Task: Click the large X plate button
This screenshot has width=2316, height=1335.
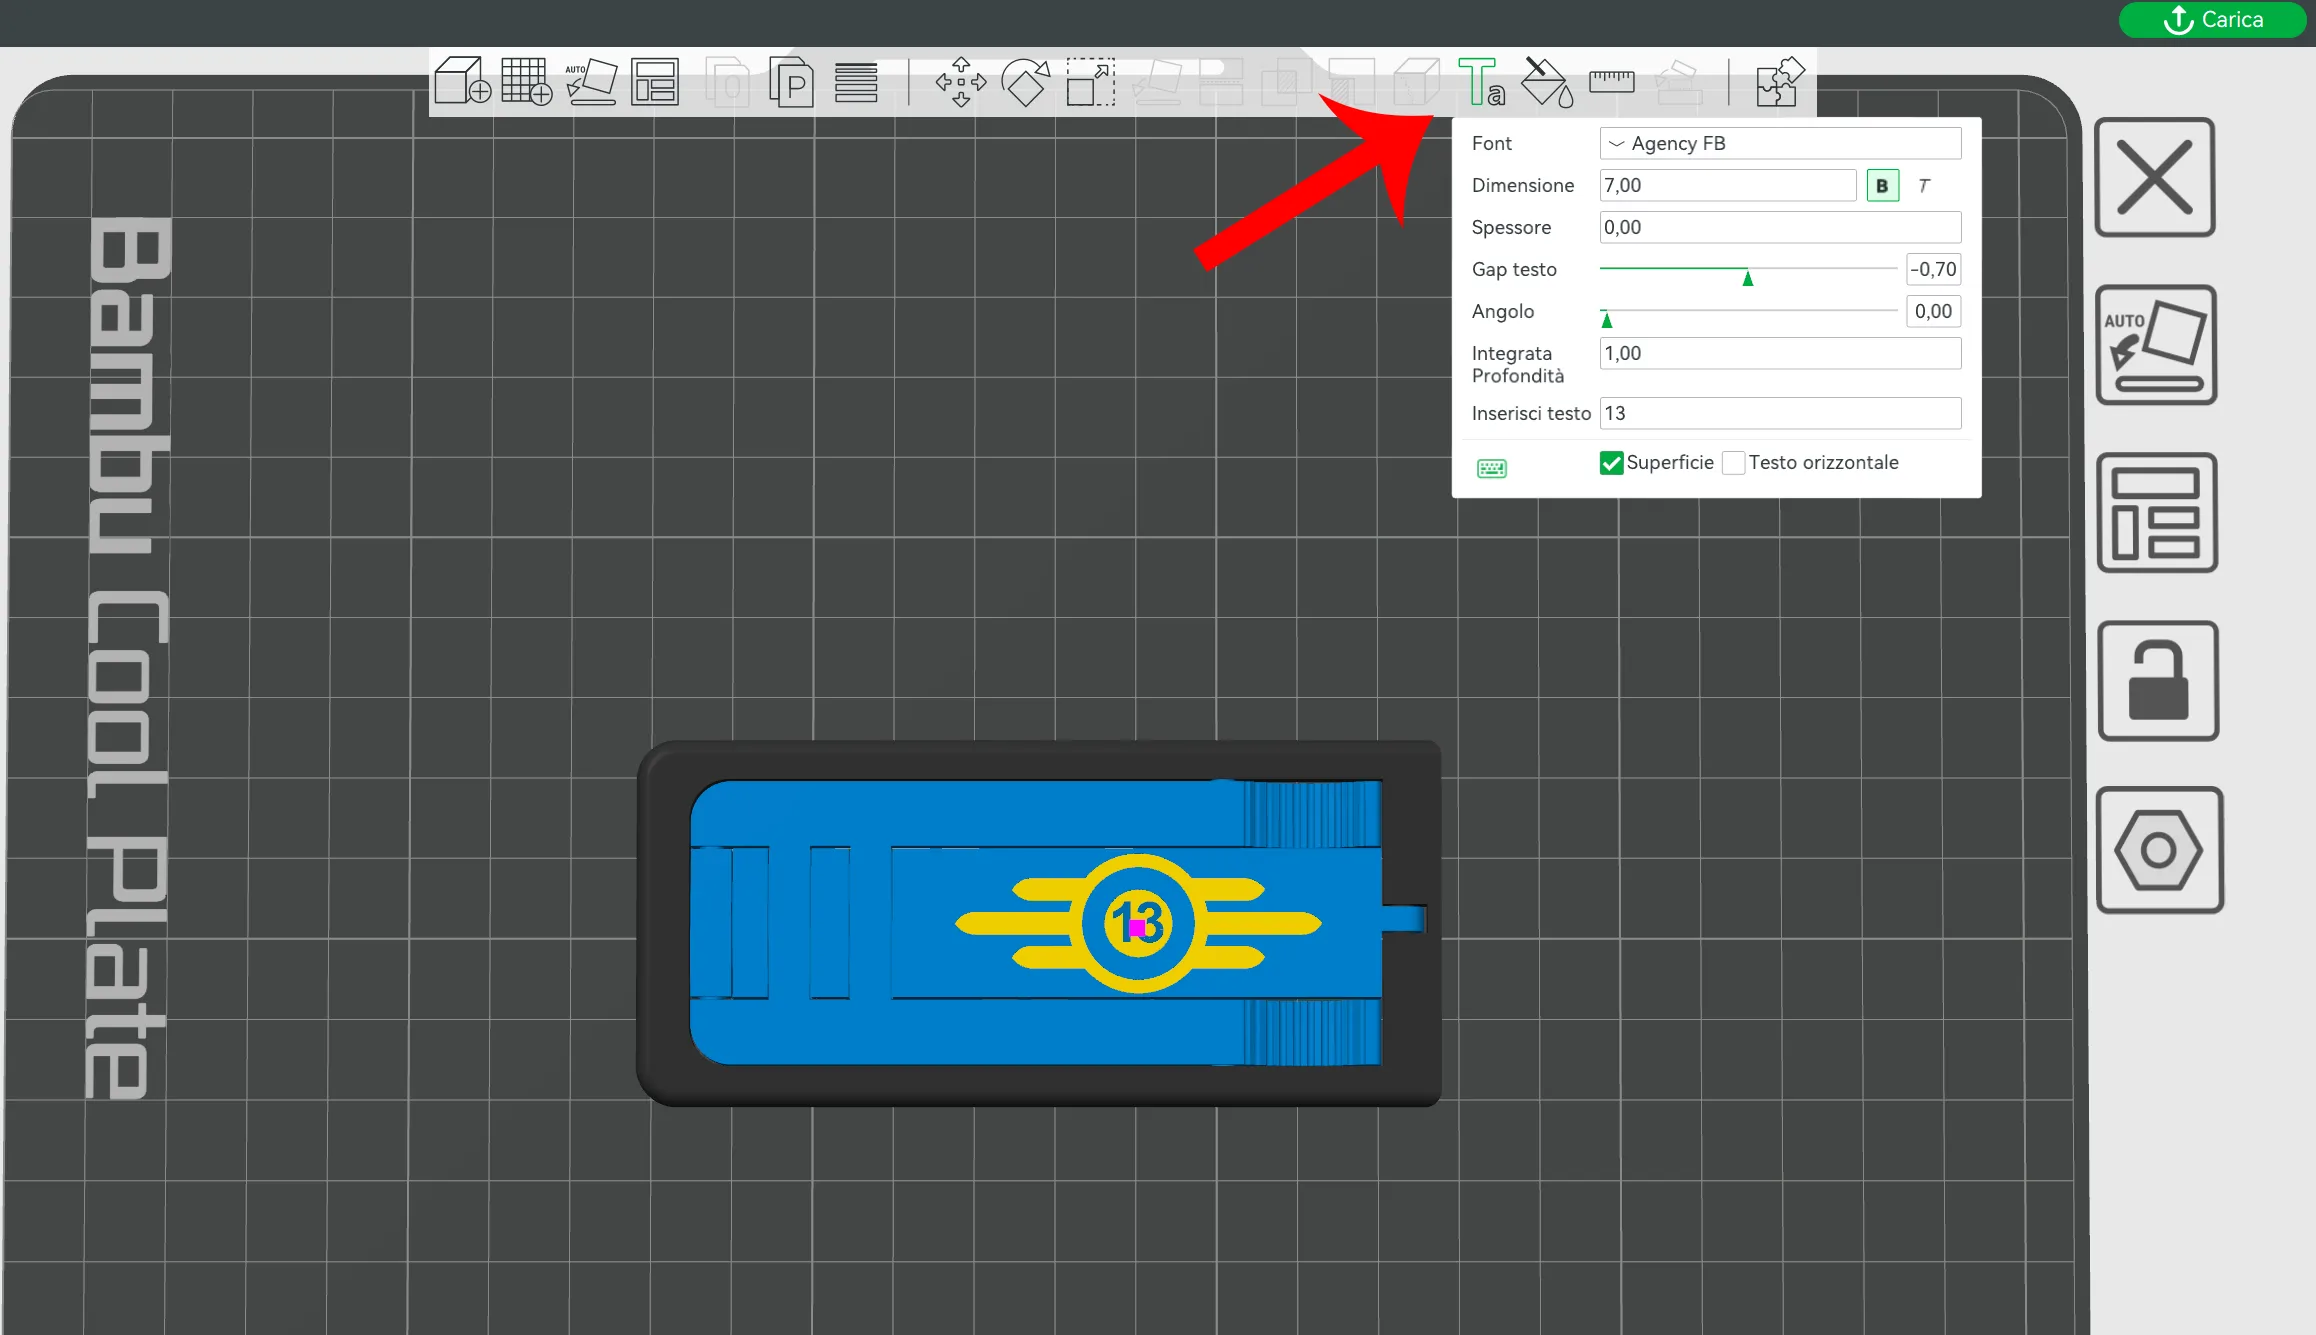Action: pyautogui.click(x=2155, y=177)
